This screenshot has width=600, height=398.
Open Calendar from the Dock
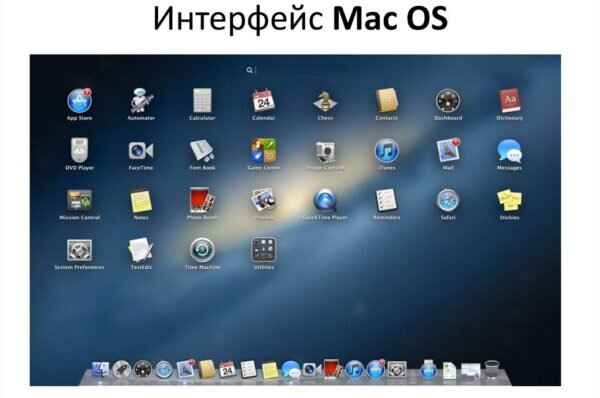227,370
